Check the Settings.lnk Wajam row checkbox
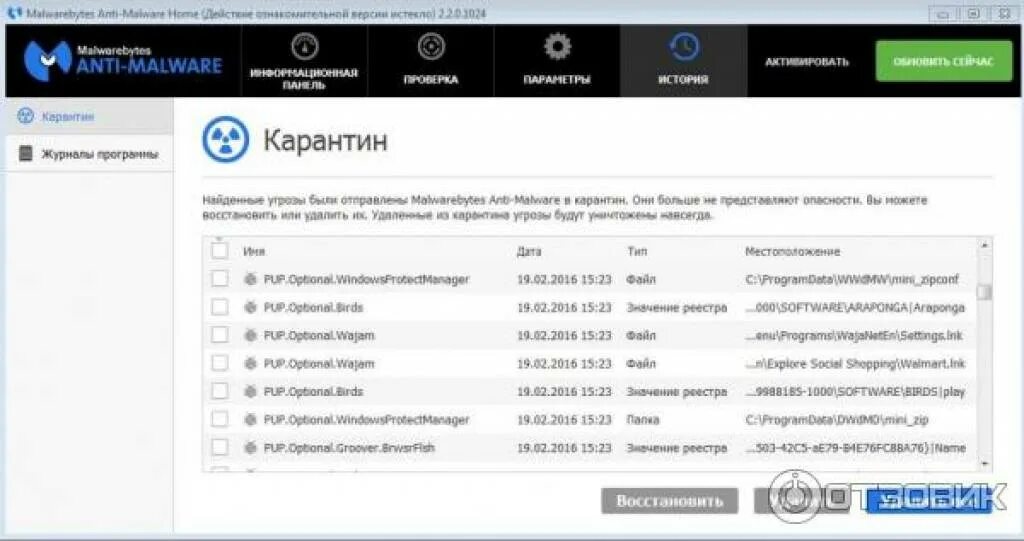This screenshot has width=1024, height=541. tap(219, 335)
